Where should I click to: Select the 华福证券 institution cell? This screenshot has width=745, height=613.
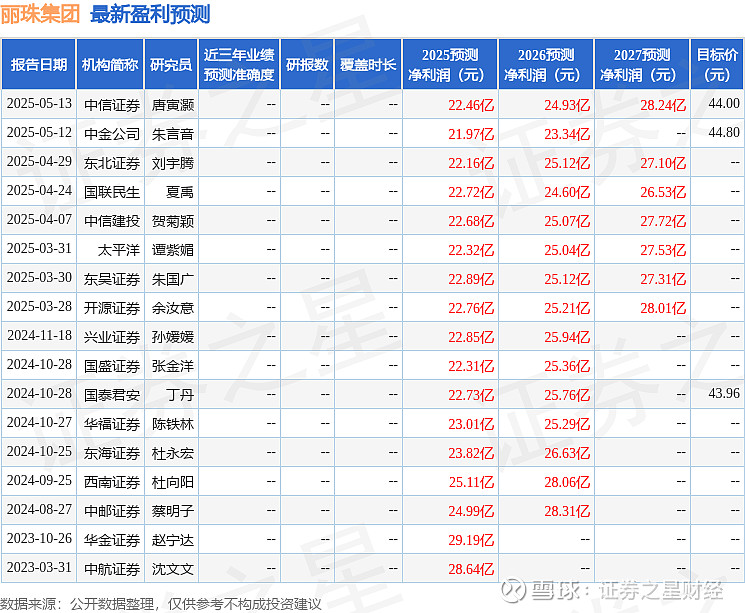click(112, 424)
